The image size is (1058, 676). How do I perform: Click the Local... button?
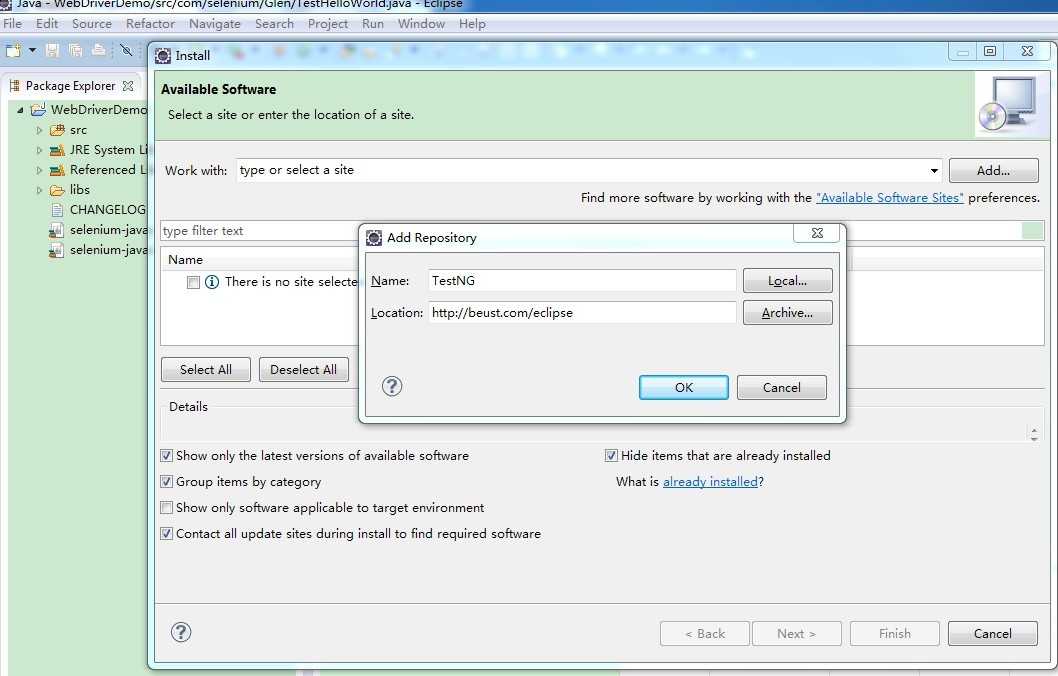click(x=787, y=281)
